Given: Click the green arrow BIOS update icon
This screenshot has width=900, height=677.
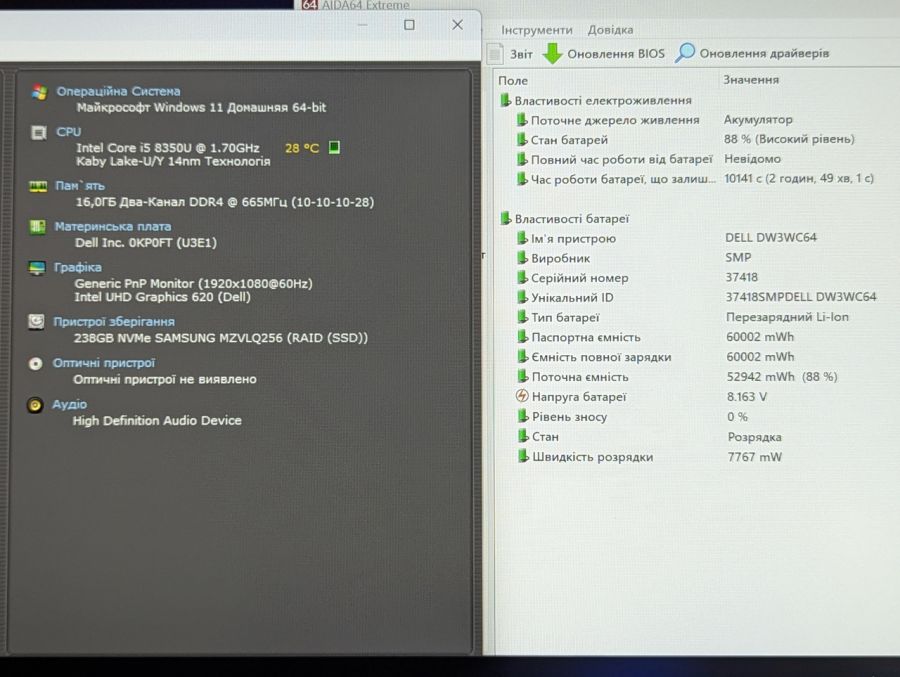Looking at the screenshot, I should coord(553,53).
